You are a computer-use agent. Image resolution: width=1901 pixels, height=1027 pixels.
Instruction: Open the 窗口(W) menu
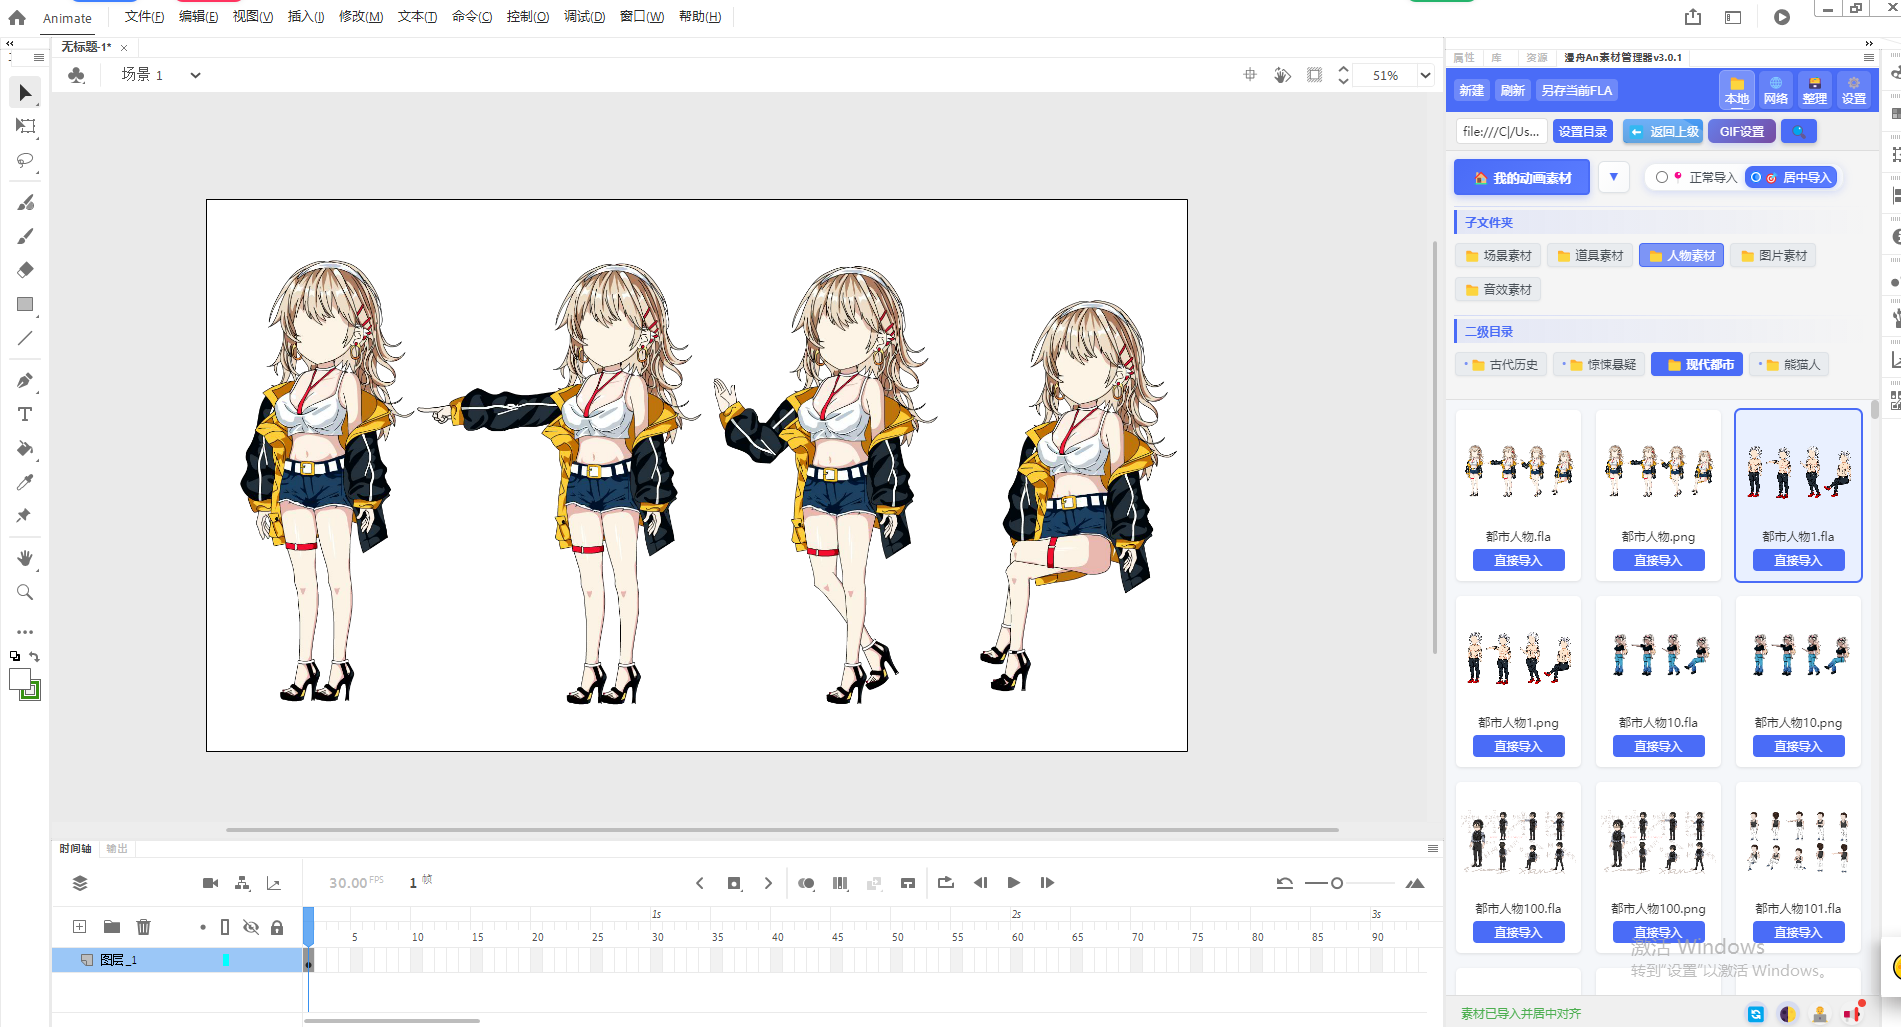(x=642, y=17)
